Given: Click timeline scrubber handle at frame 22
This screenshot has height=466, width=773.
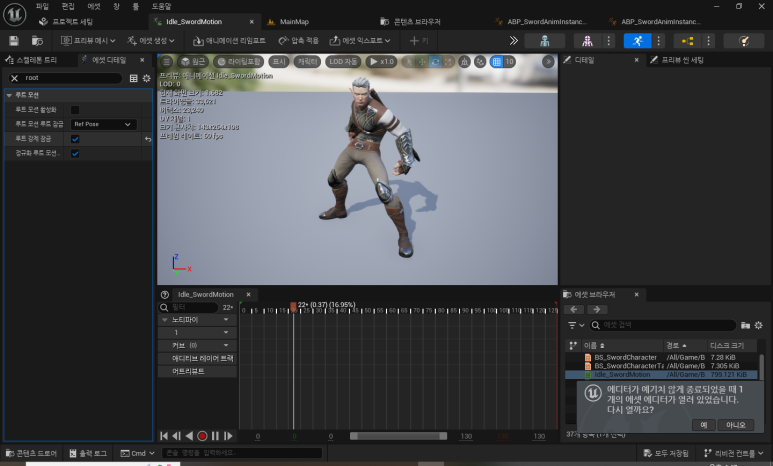Looking at the screenshot, I should [293, 307].
